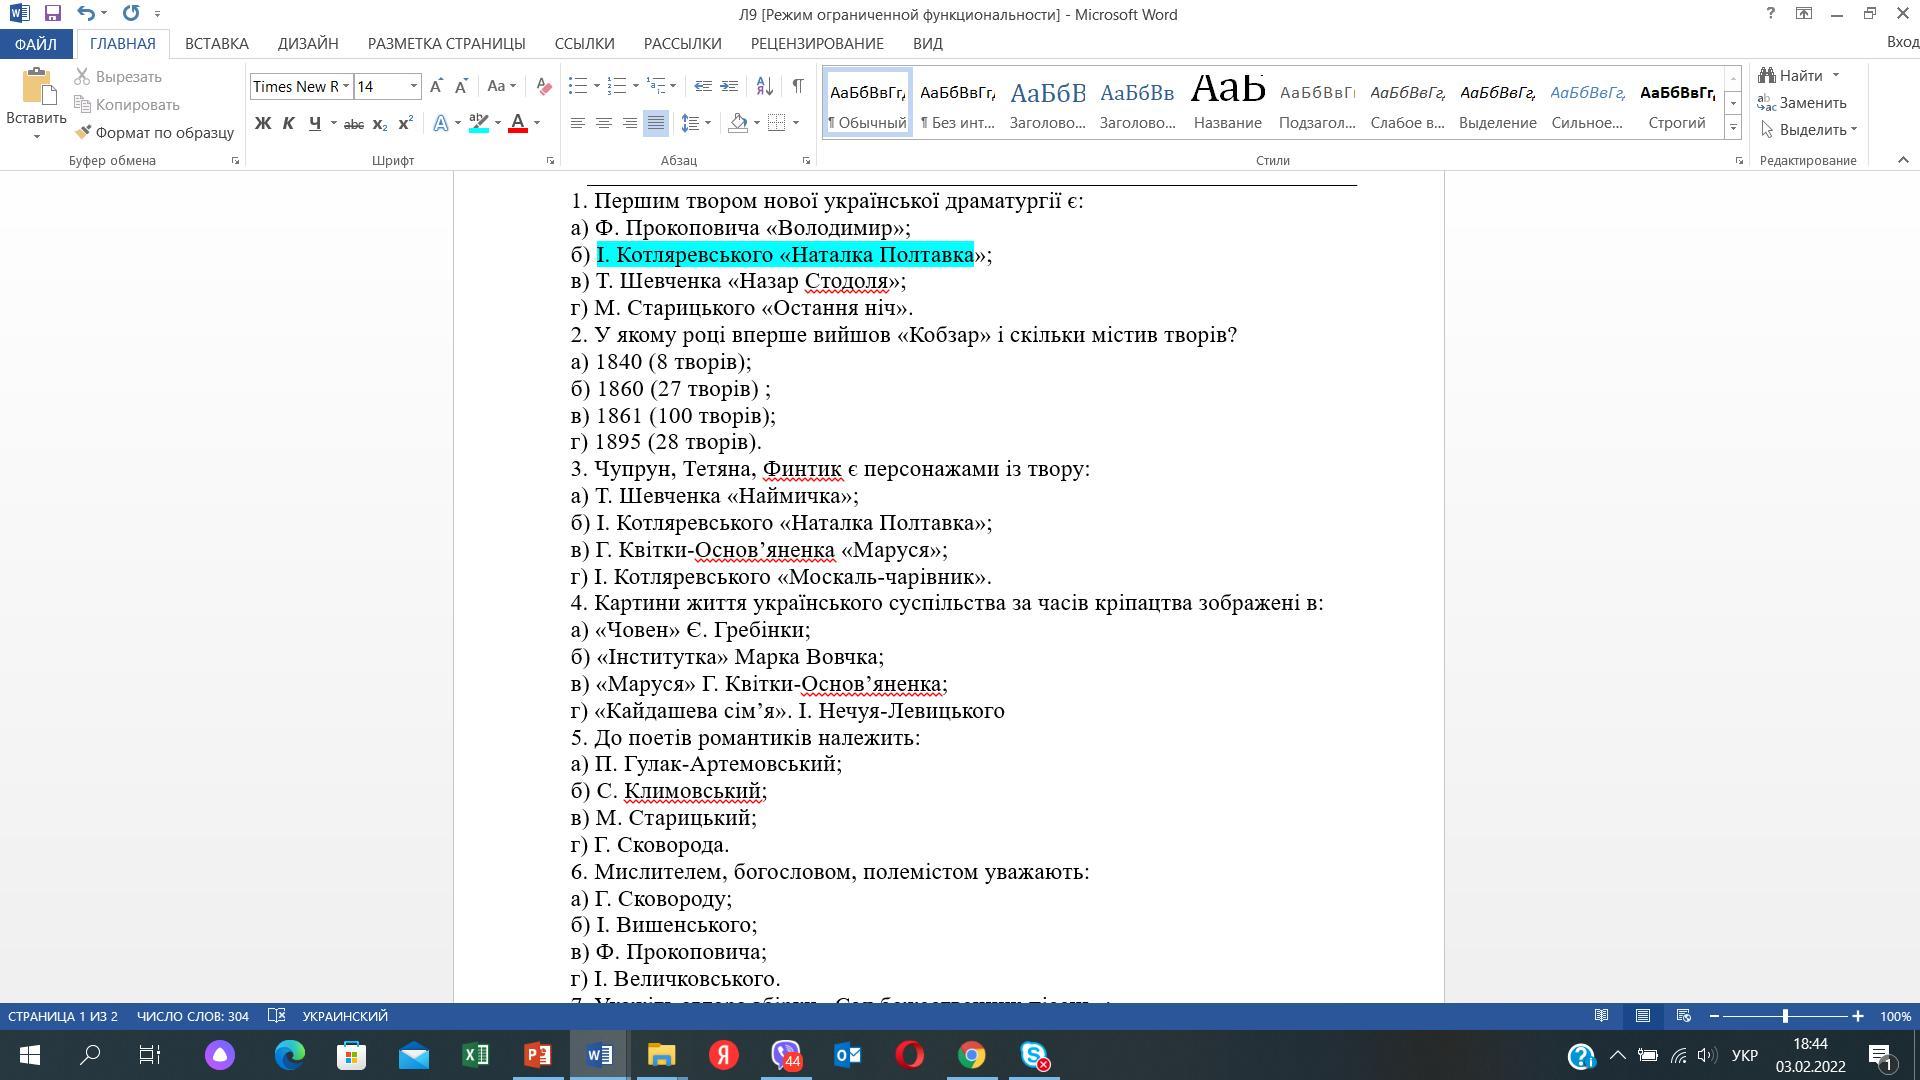The height and width of the screenshot is (1080, 1920).
Task: Toggle show paragraph marks
Action: coord(798,86)
